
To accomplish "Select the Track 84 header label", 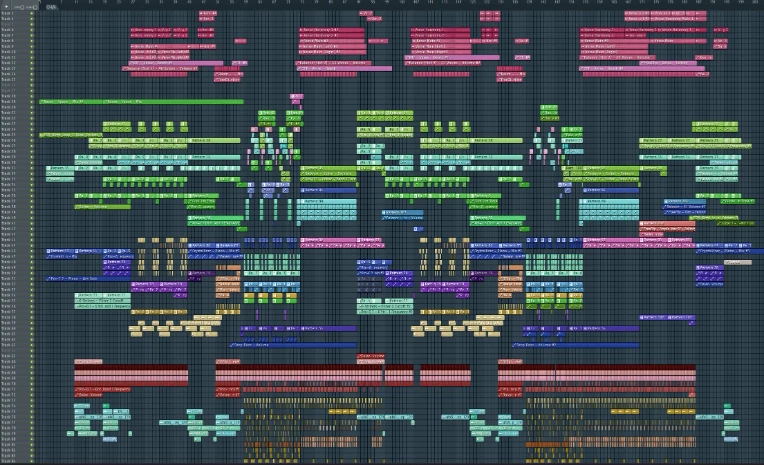I will 8,461.
